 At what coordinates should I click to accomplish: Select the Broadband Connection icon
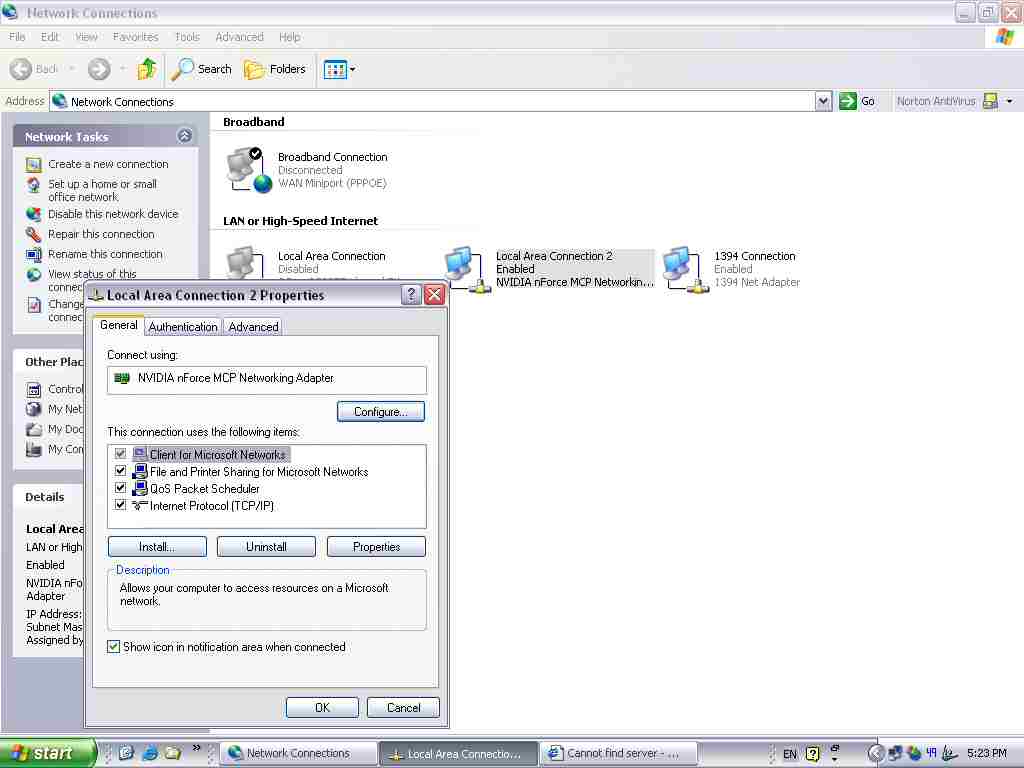(248, 170)
